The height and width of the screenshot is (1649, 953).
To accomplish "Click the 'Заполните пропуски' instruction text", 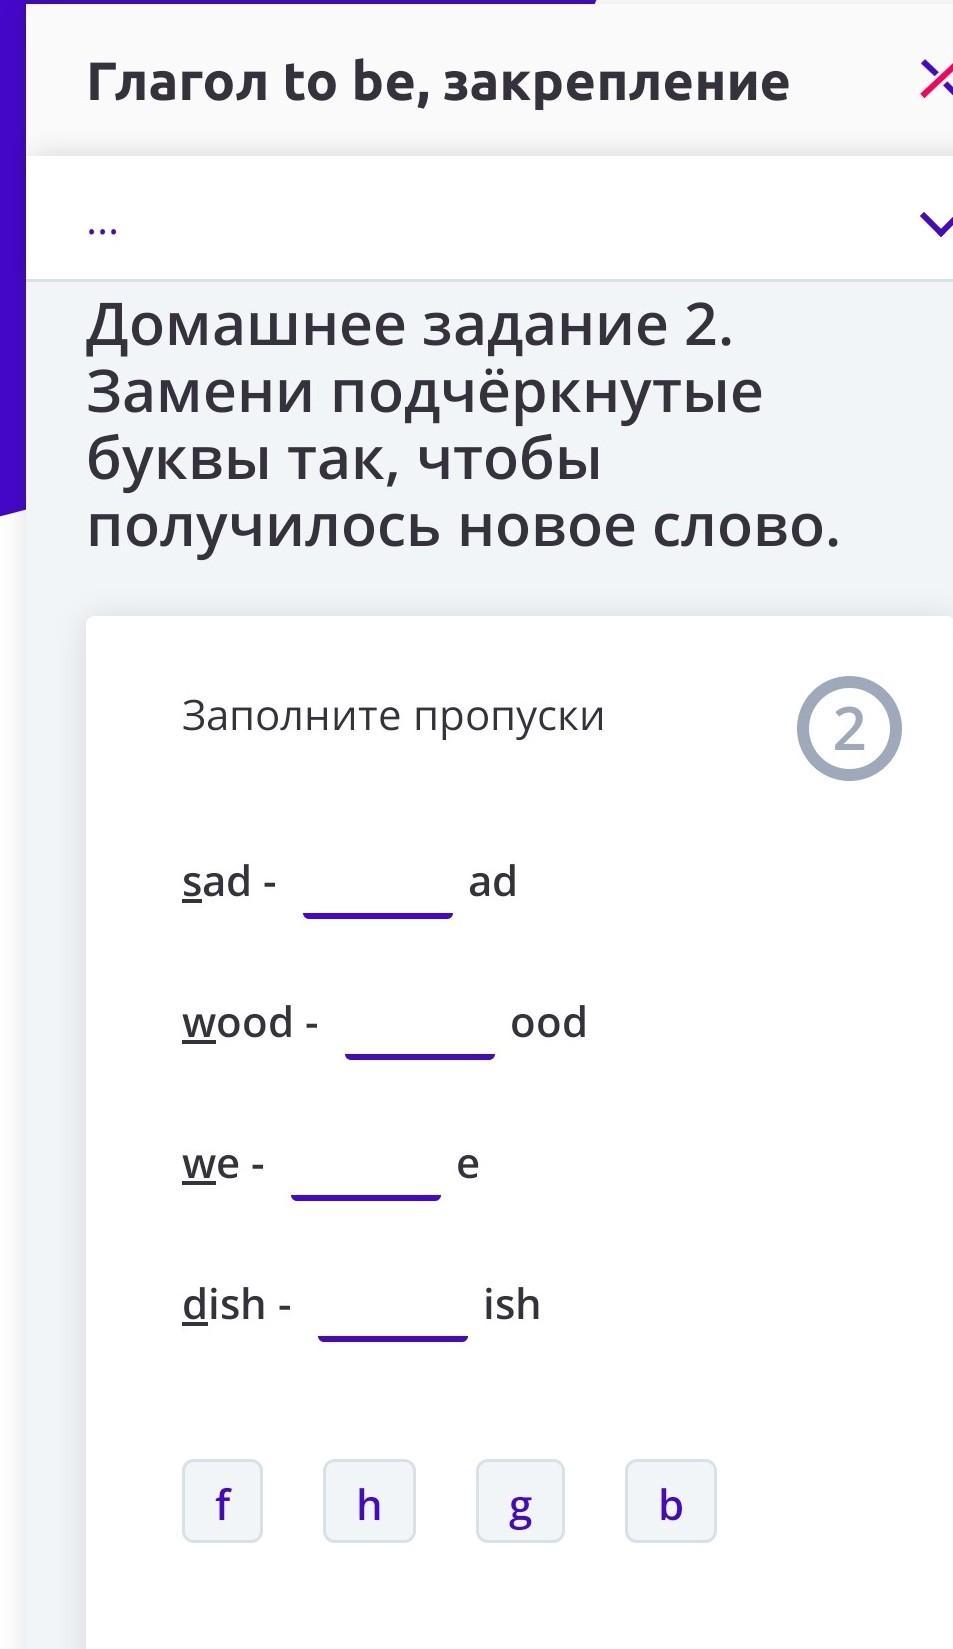I will tap(393, 716).
